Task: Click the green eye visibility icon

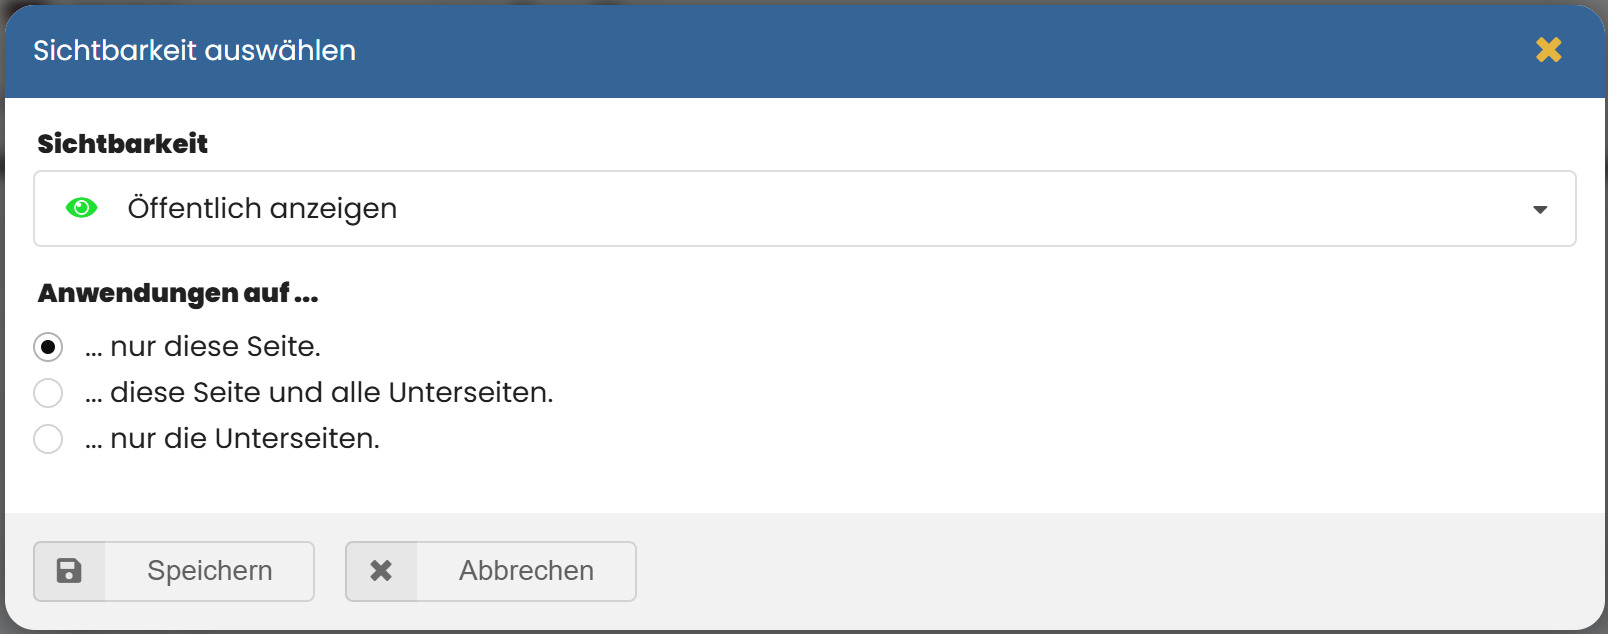Action: pyautogui.click(x=81, y=208)
